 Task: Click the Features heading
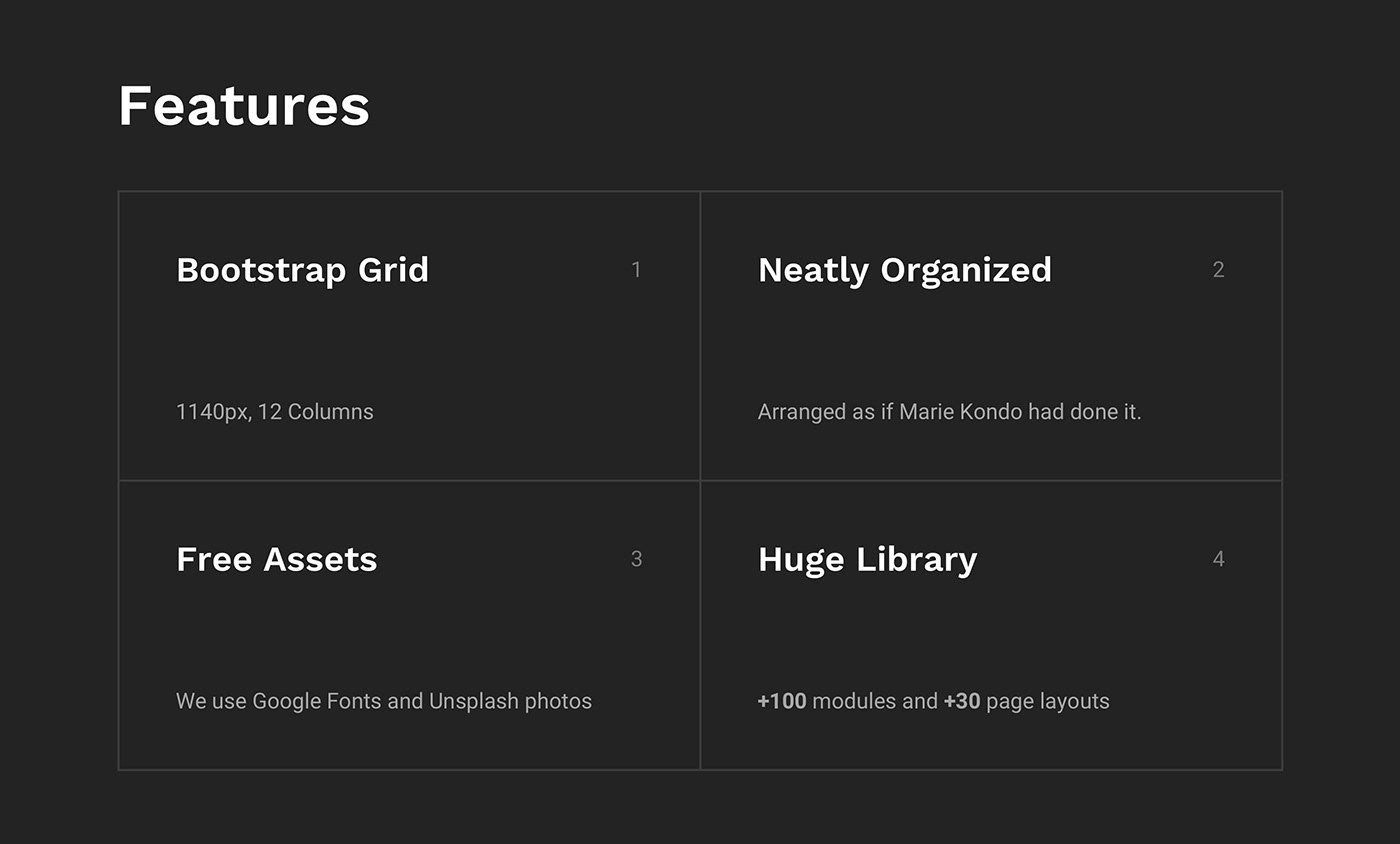click(x=244, y=105)
